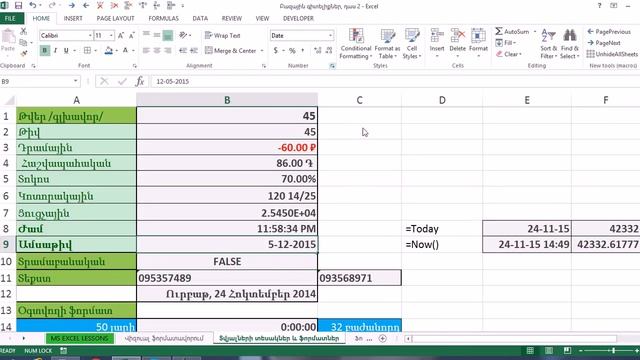Switch to Normal view in the status bar
The height and width of the screenshot is (360, 640).
530,351
